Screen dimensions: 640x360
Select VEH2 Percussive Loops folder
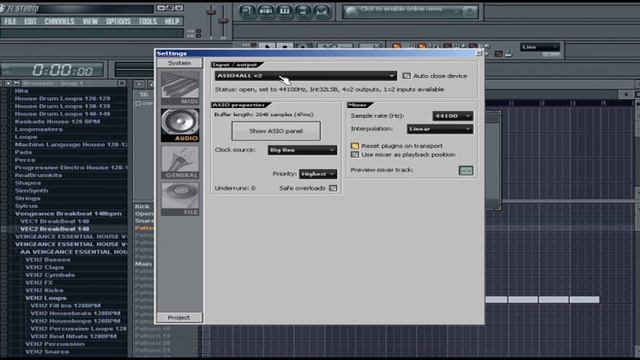(78, 329)
